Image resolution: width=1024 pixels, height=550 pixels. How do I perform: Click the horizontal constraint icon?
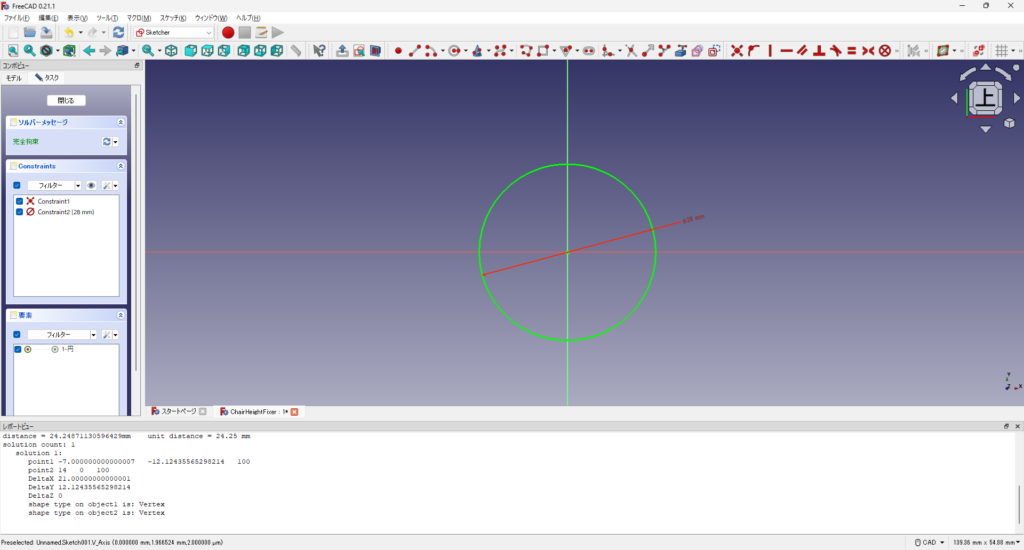click(786, 50)
